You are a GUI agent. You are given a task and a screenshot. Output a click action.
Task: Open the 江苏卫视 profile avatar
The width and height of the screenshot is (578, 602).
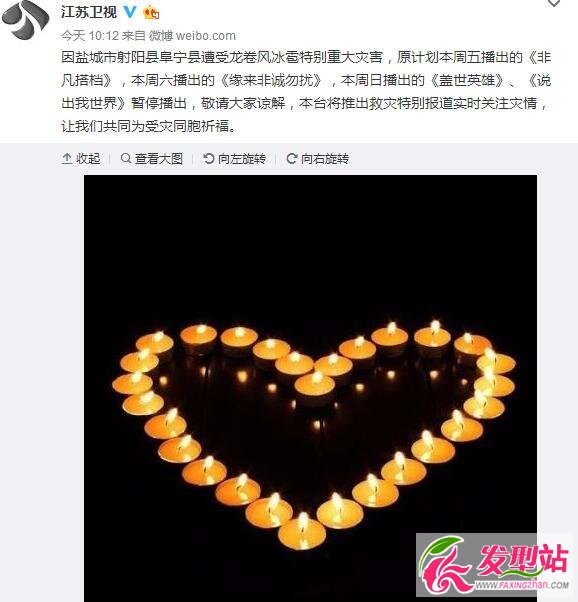pos(25,18)
